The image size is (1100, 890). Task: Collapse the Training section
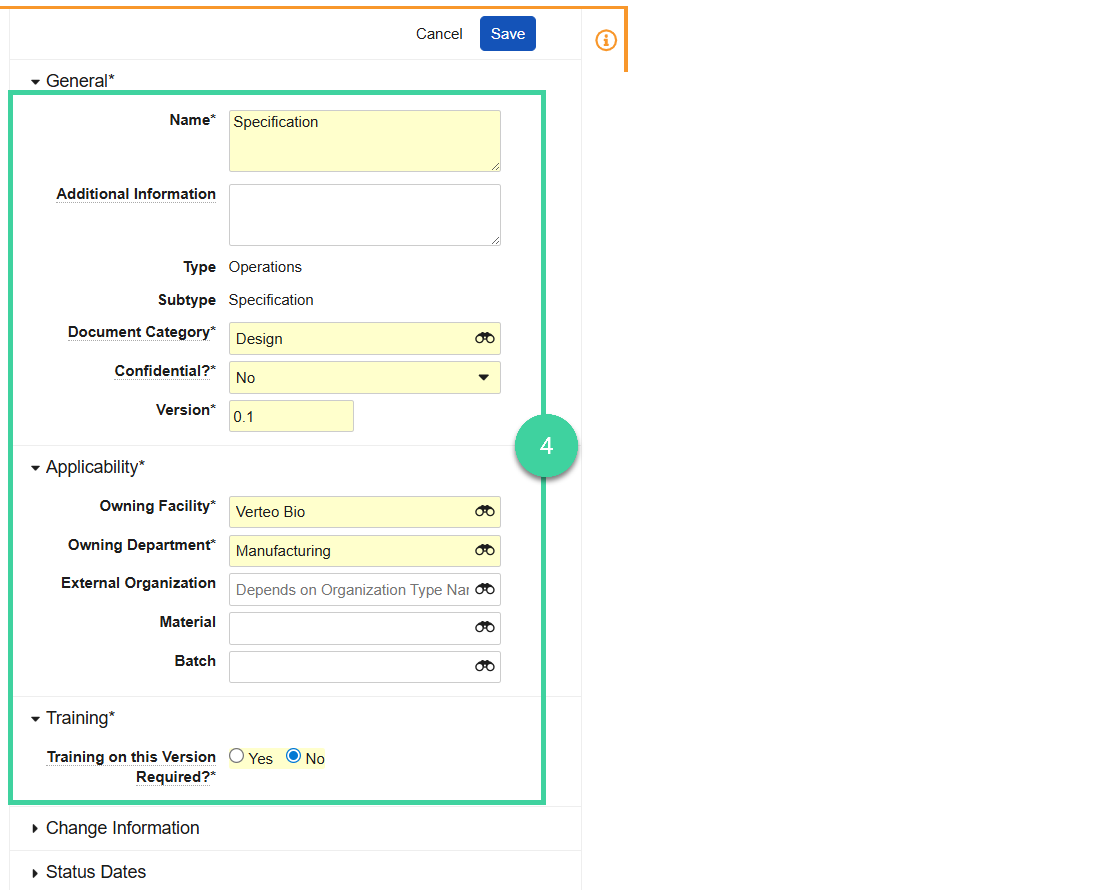[36, 718]
